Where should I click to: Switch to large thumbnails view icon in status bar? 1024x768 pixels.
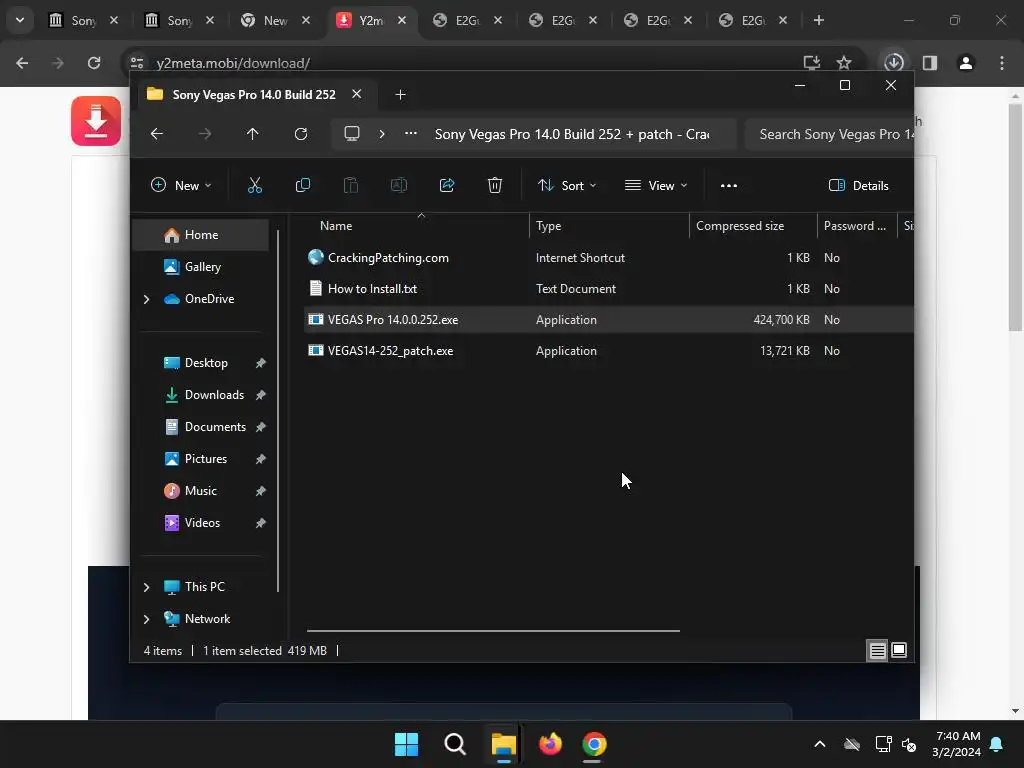899,650
